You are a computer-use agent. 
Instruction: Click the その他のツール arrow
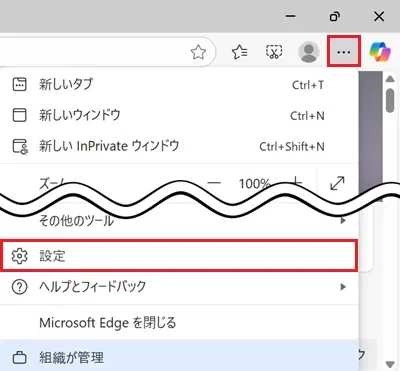pos(342,221)
